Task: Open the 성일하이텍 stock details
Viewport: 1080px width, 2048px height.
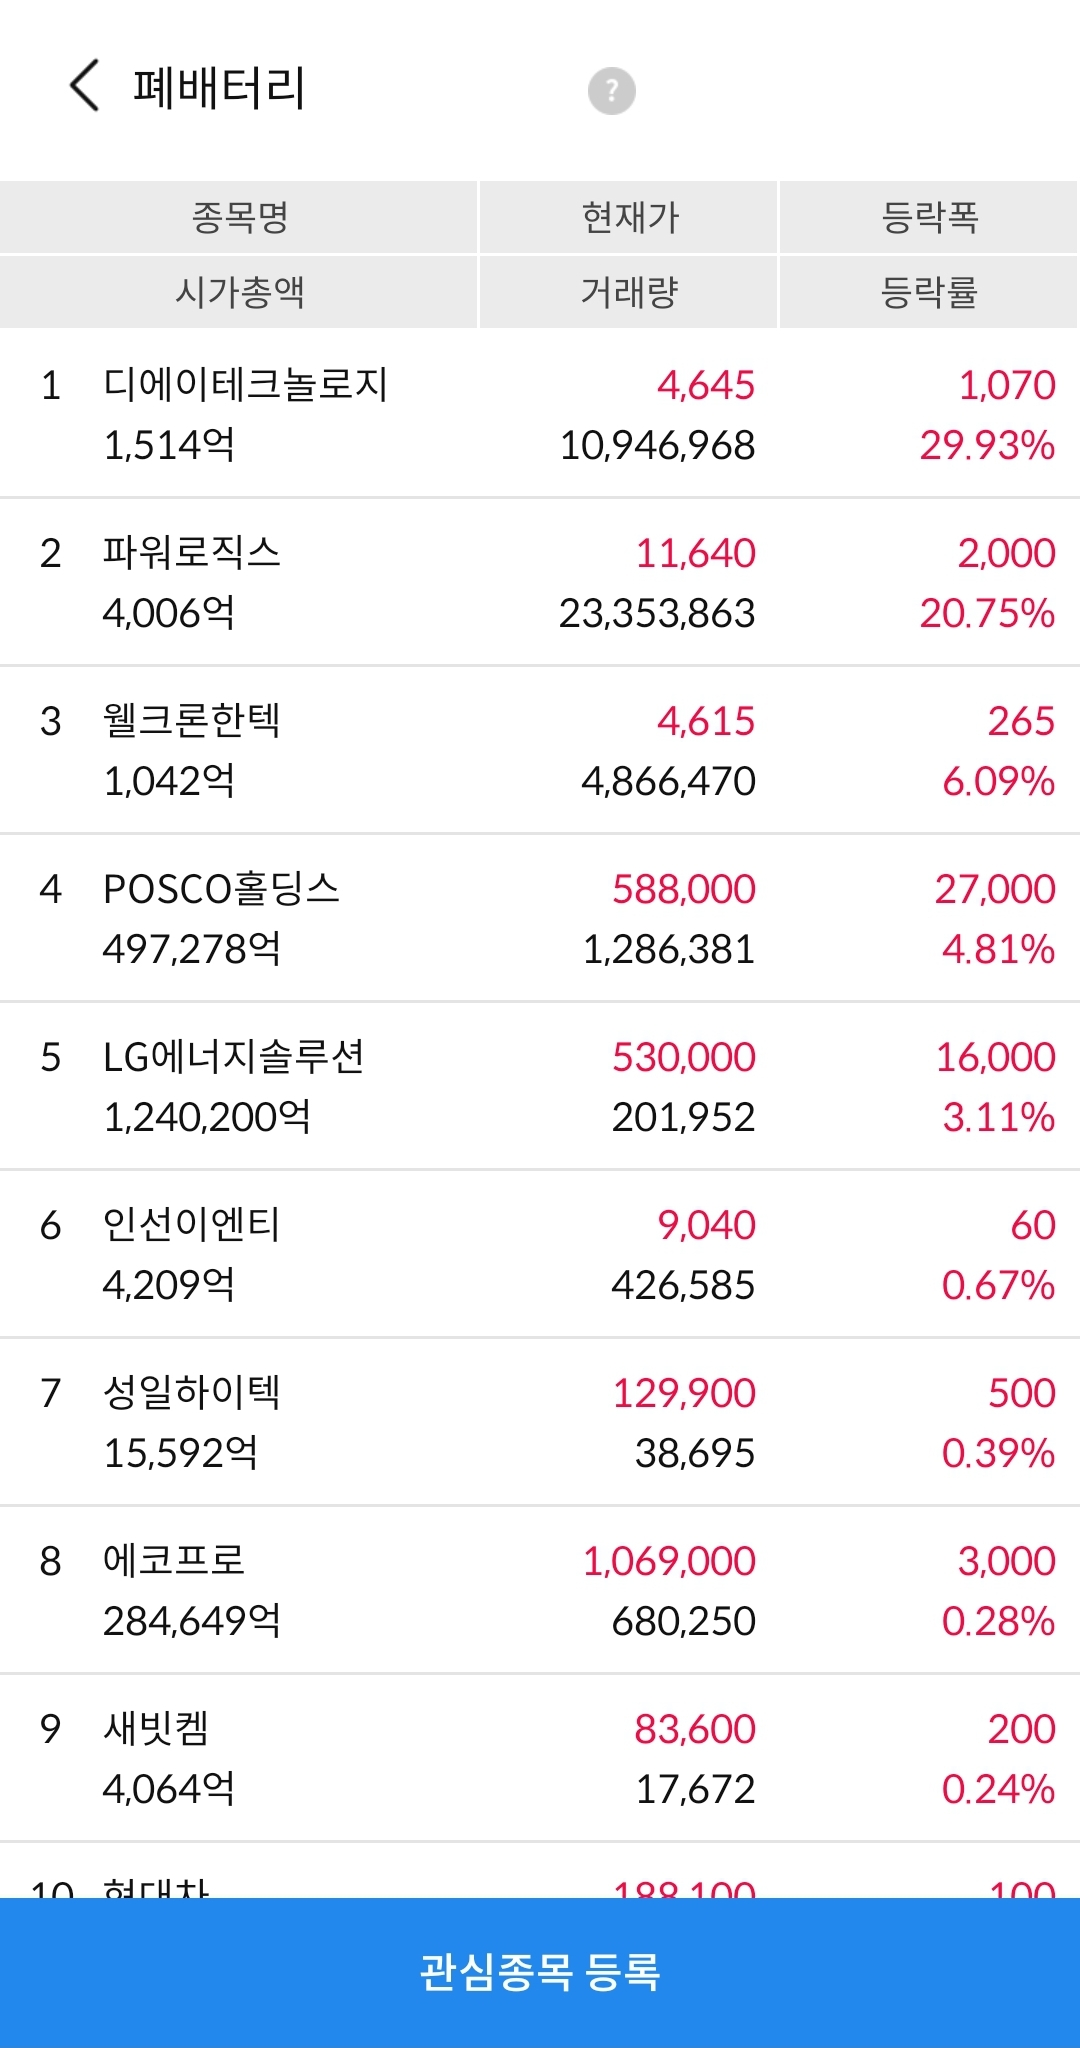Action: pyautogui.click(x=540, y=1422)
